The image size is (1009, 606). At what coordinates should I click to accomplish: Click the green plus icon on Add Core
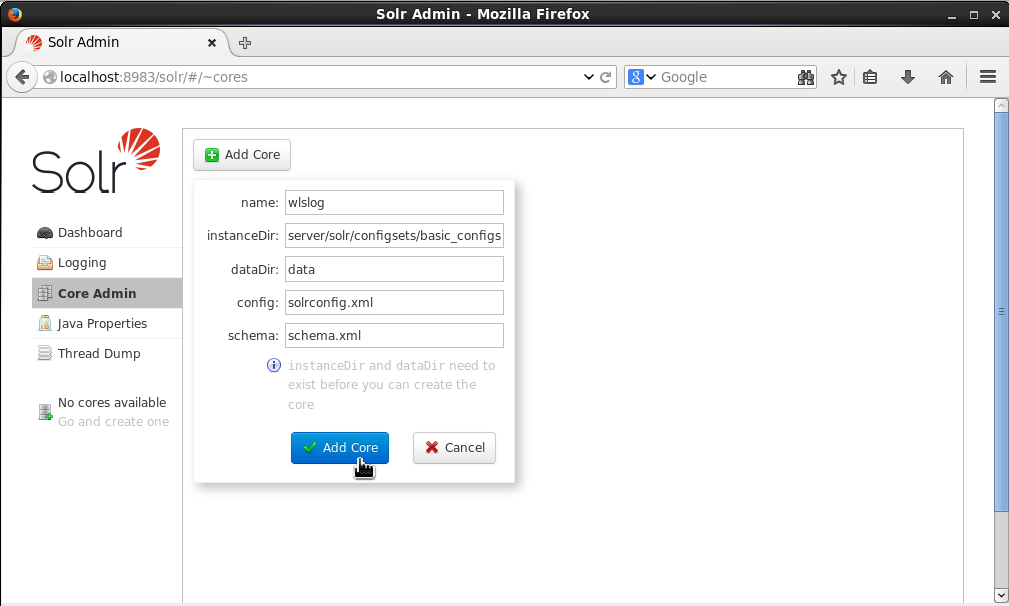point(212,155)
